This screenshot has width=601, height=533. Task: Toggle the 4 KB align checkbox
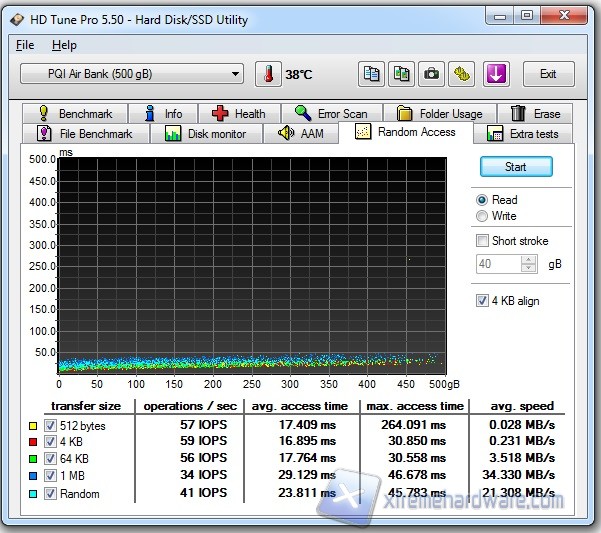(483, 301)
